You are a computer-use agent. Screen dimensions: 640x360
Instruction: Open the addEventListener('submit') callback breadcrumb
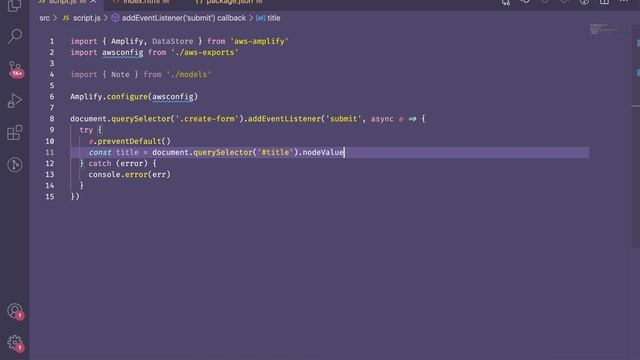tap(184, 18)
